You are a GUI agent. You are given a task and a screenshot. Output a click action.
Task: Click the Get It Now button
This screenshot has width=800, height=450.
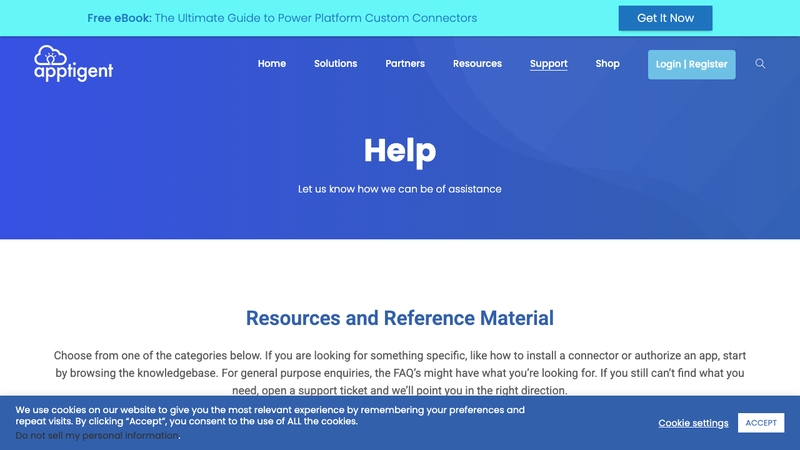pos(665,18)
